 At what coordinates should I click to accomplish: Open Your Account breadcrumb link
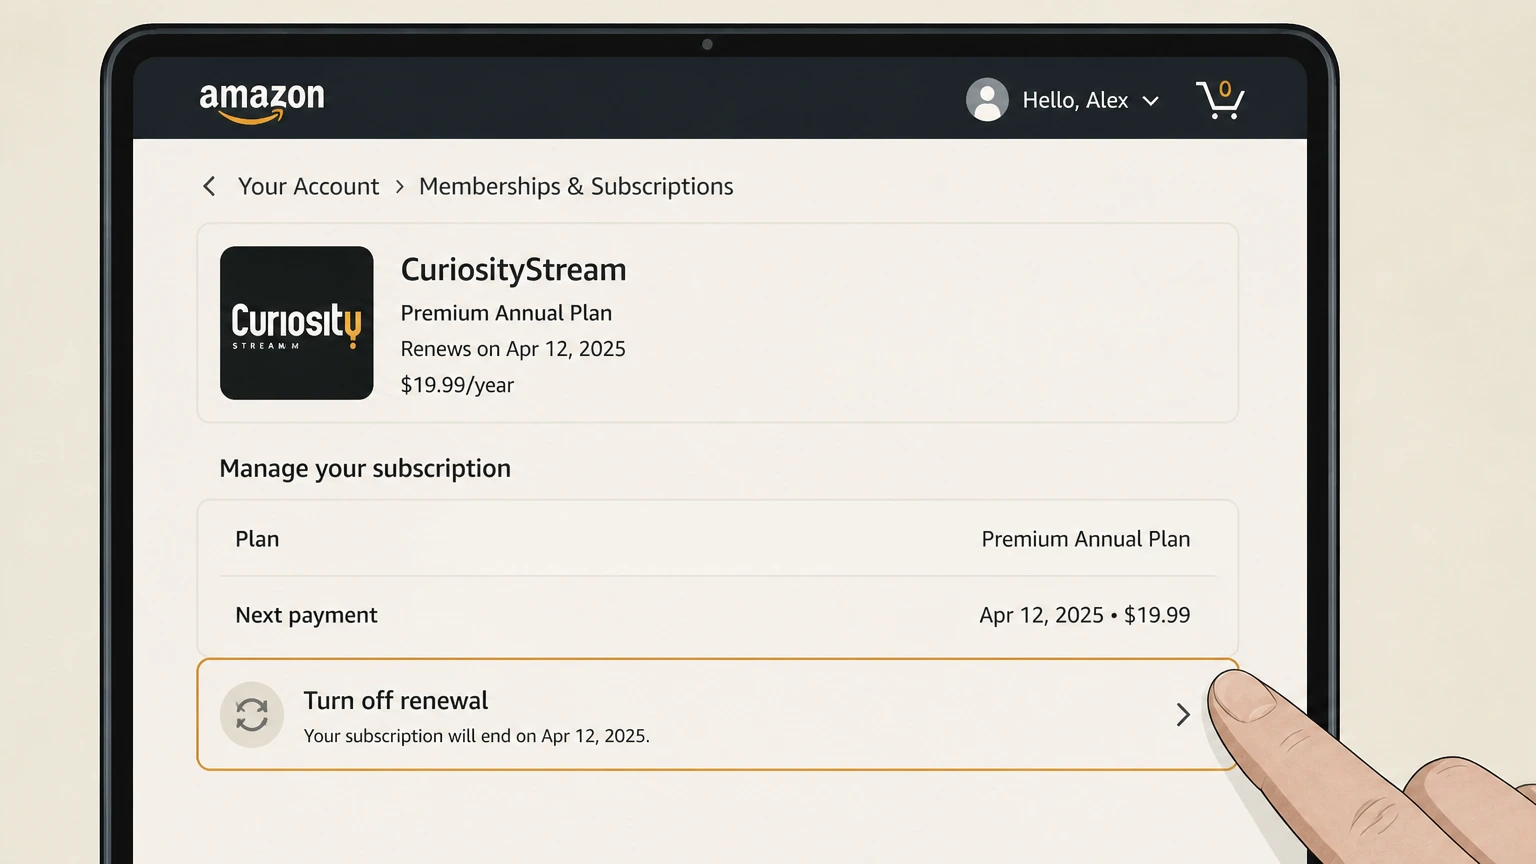click(x=308, y=186)
